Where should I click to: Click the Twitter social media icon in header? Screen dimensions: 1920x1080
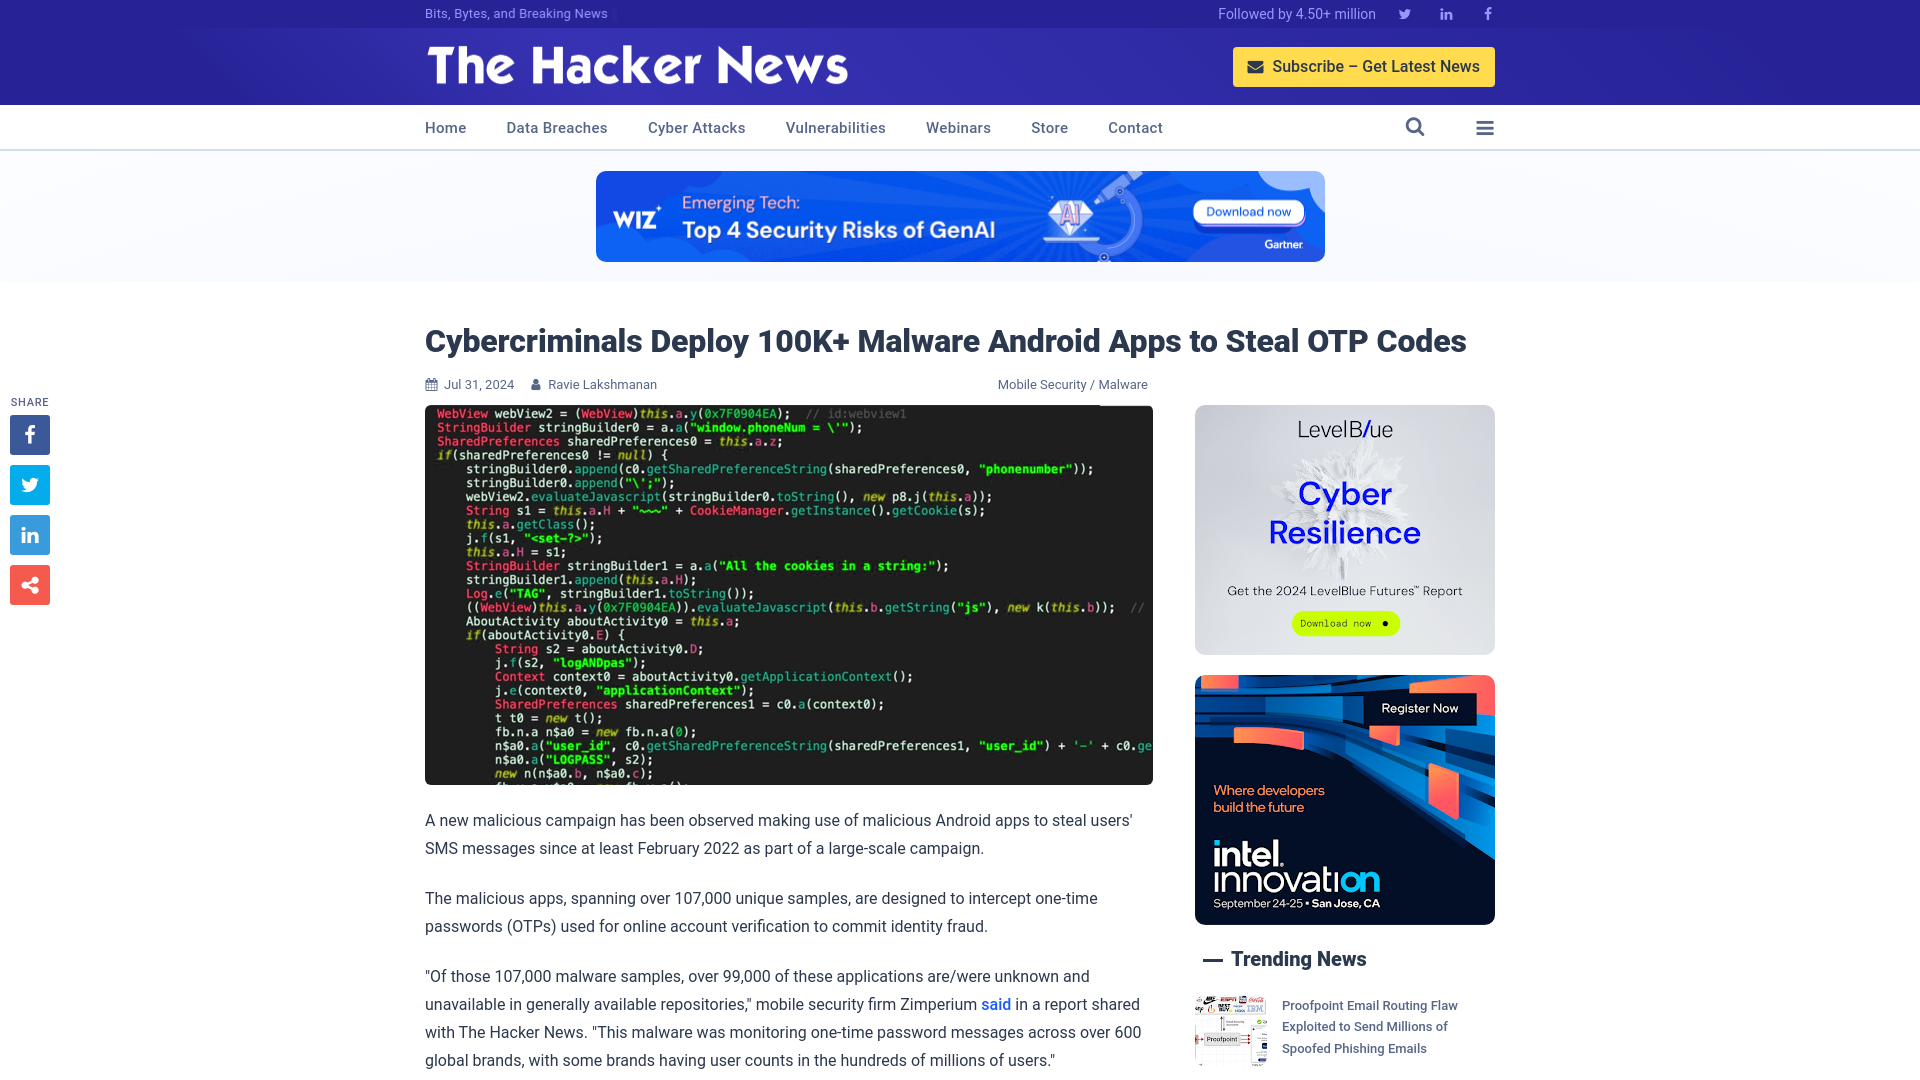(x=1404, y=13)
